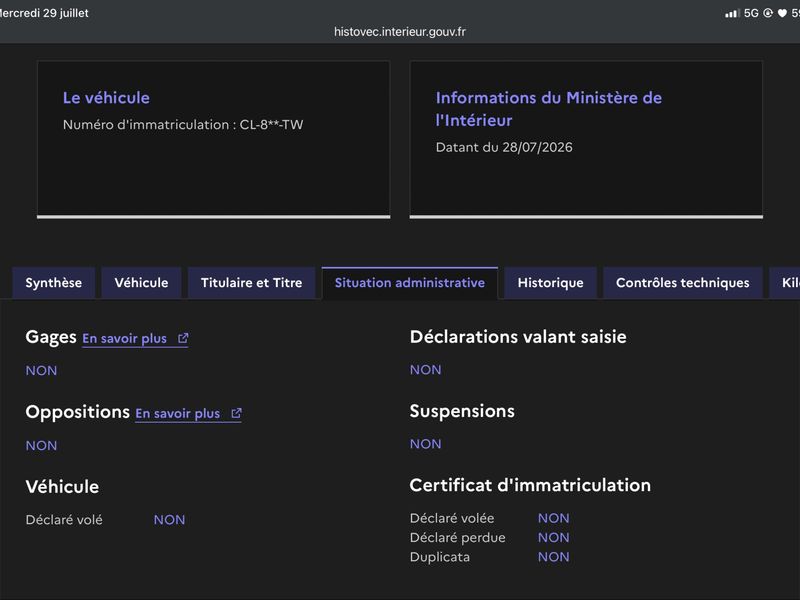The width and height of the screenshot is (800, 600).
Task: Go to the Historique tab
Action: 551,283
